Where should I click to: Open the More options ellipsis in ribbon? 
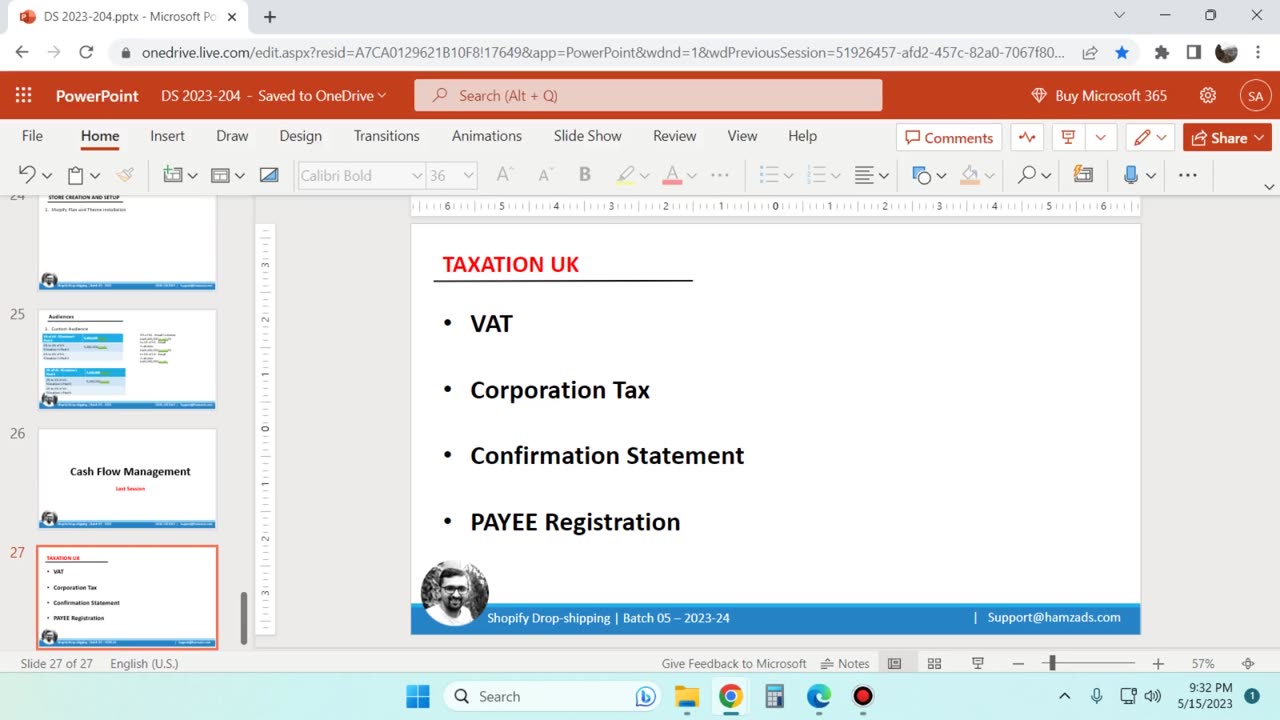1188,175
